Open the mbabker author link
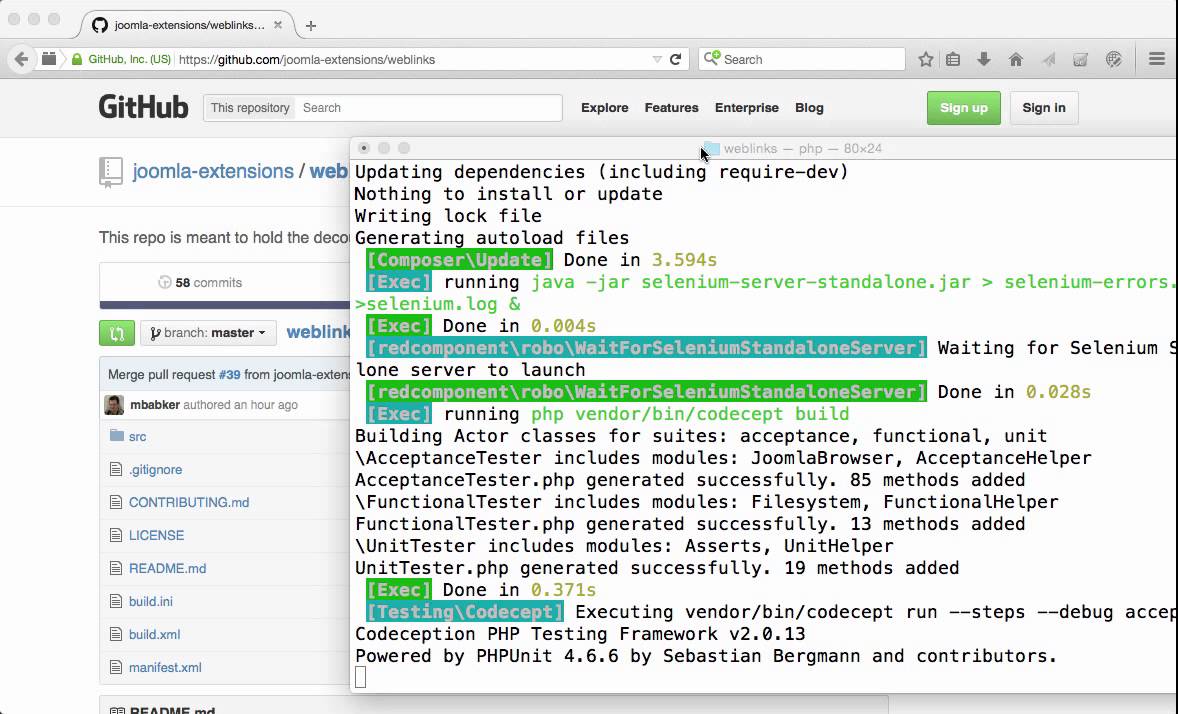Viewport: 1178px width, 714px height. 155,404
